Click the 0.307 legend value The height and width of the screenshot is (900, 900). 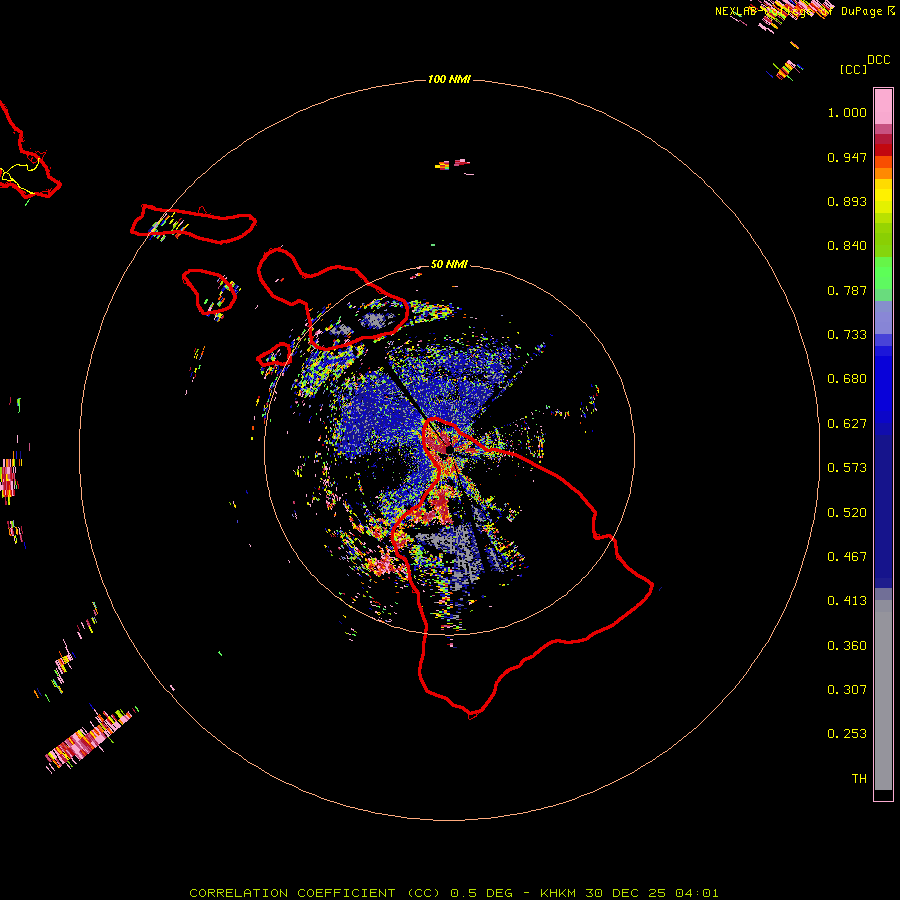click(847, 690)
